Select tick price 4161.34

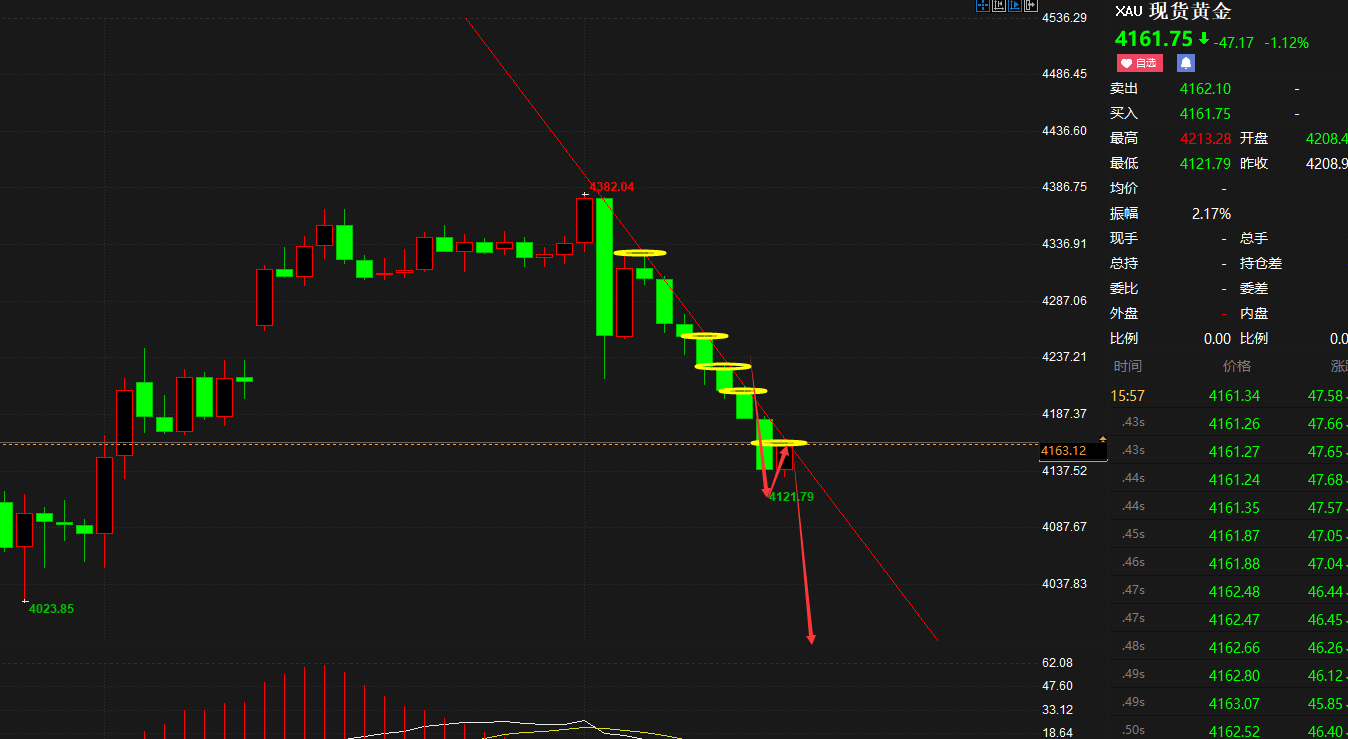[x=1234, y=396]
